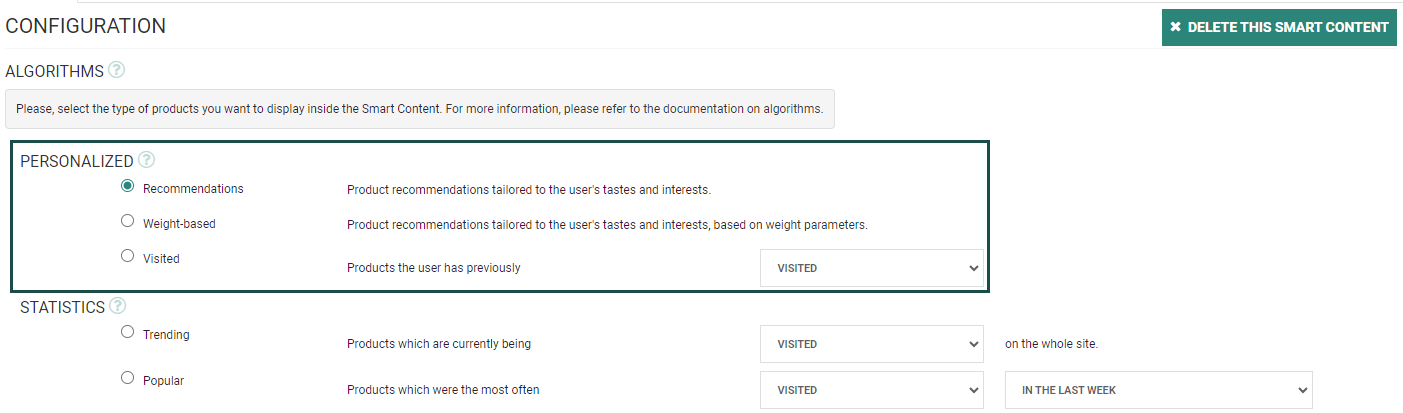Click the STATISTICS help question mark icon
The image size is (1403, 413).
(x=119, y=306)
